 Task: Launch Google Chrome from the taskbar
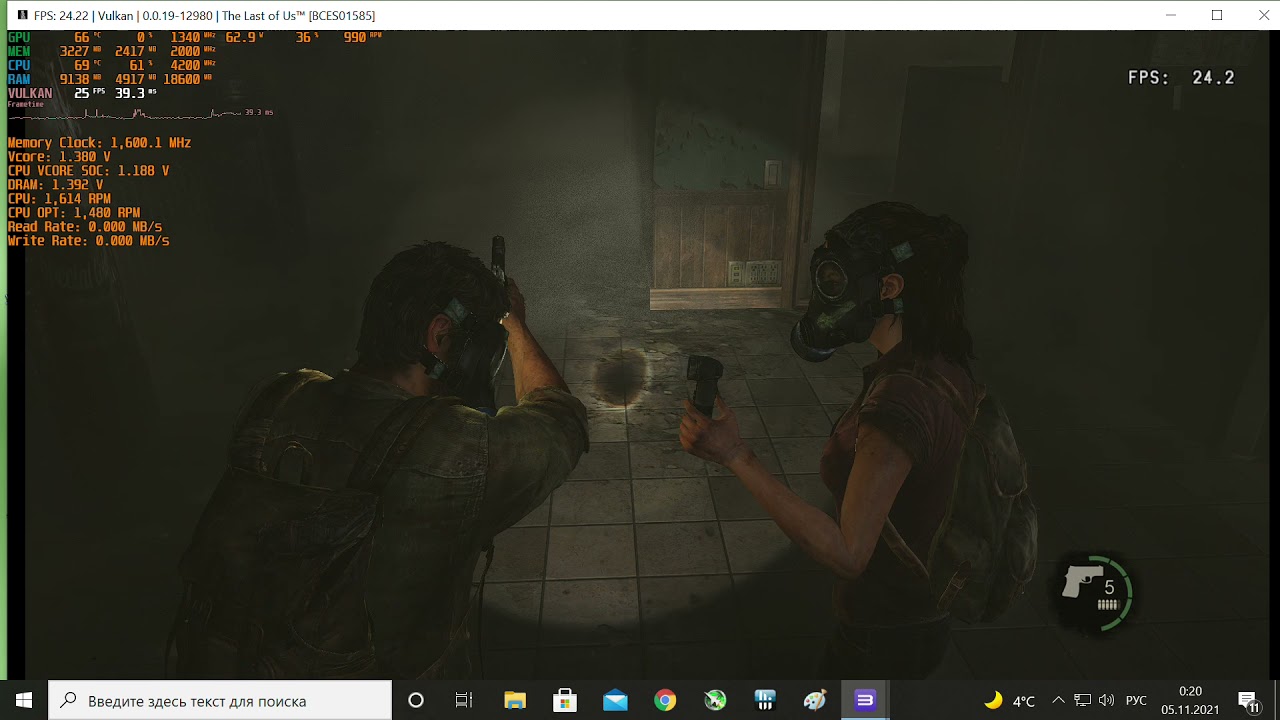(x=665, y=700)
